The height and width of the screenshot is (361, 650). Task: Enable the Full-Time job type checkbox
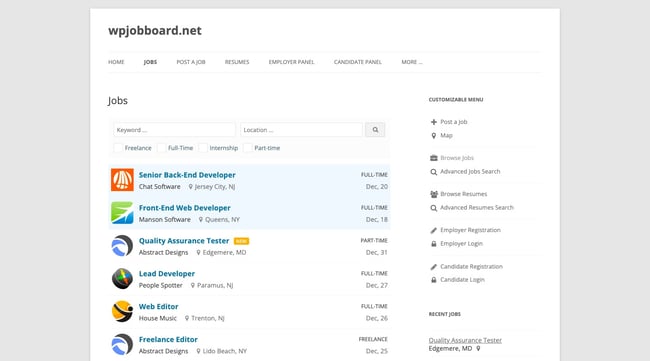pos(161,148)
